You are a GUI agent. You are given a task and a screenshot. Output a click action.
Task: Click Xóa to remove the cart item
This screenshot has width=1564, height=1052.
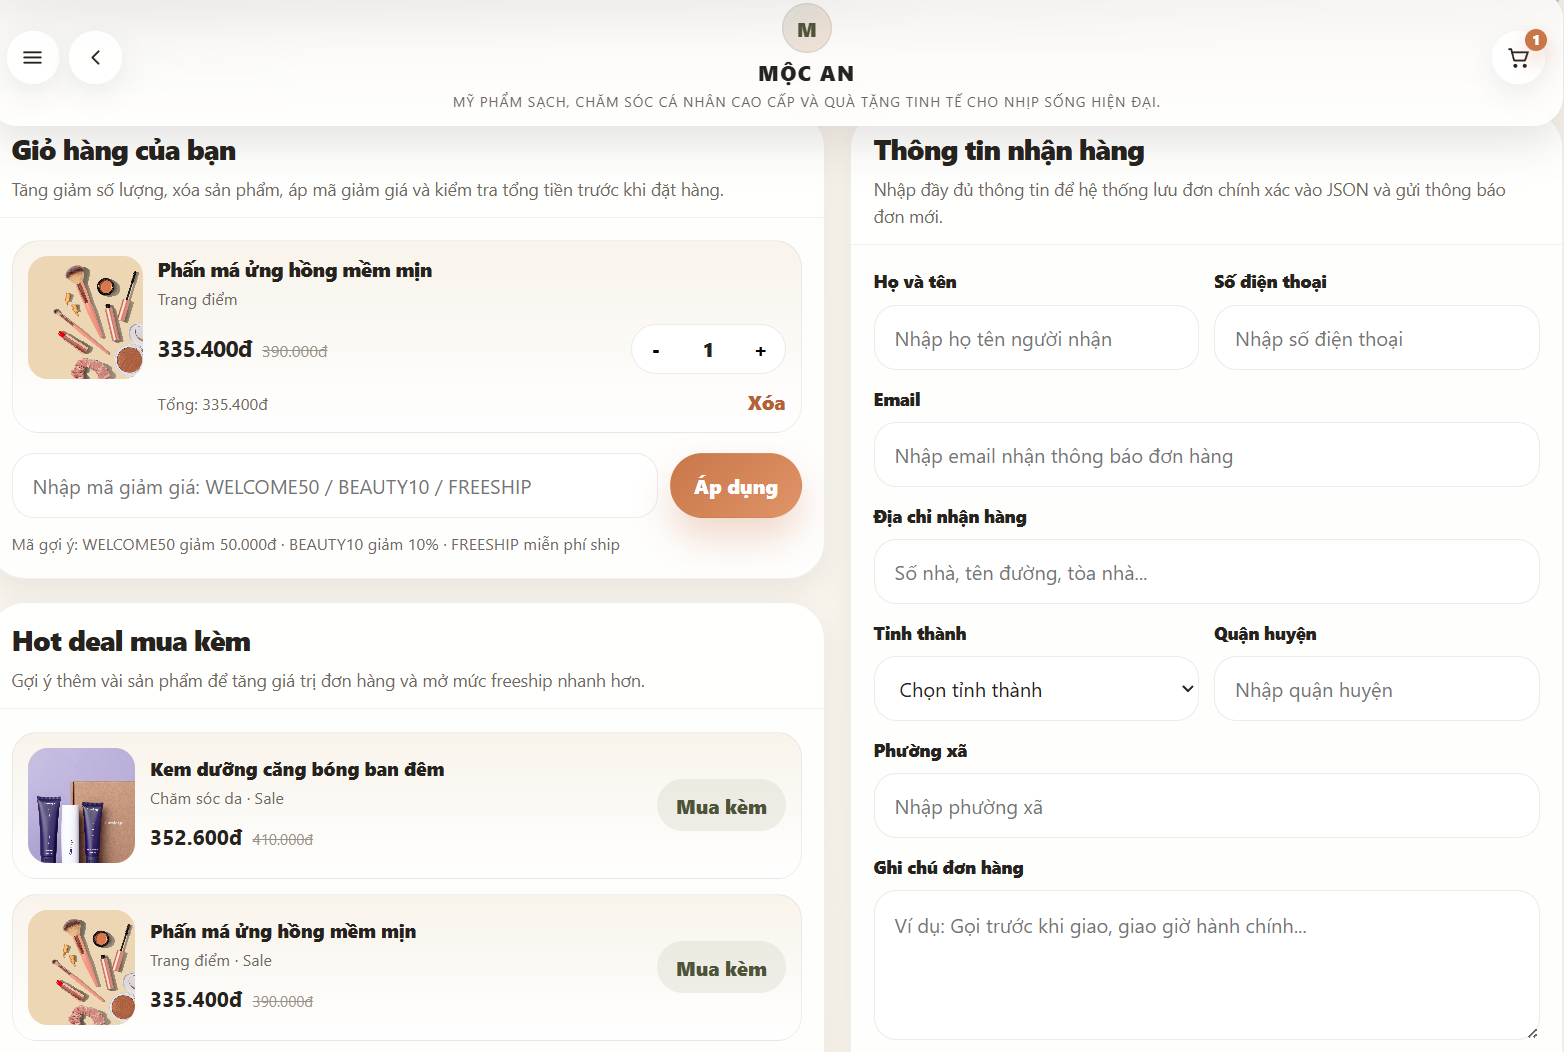[766, 403]
